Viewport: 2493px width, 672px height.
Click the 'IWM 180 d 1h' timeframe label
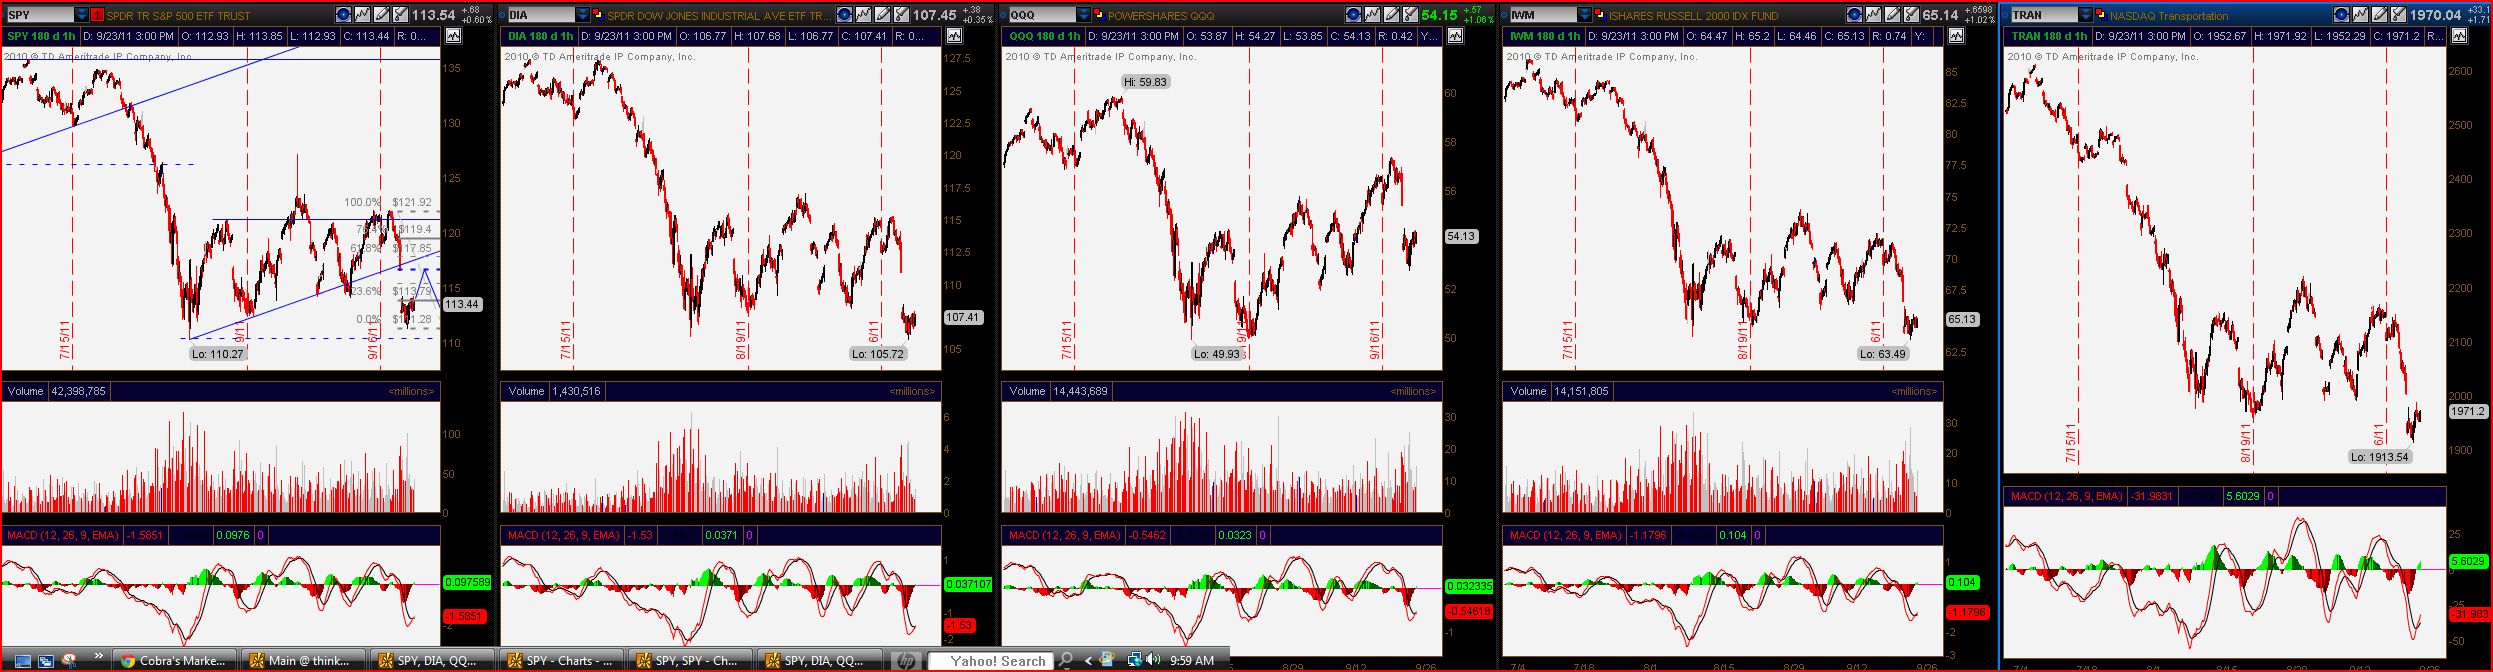pos(1546,36)
